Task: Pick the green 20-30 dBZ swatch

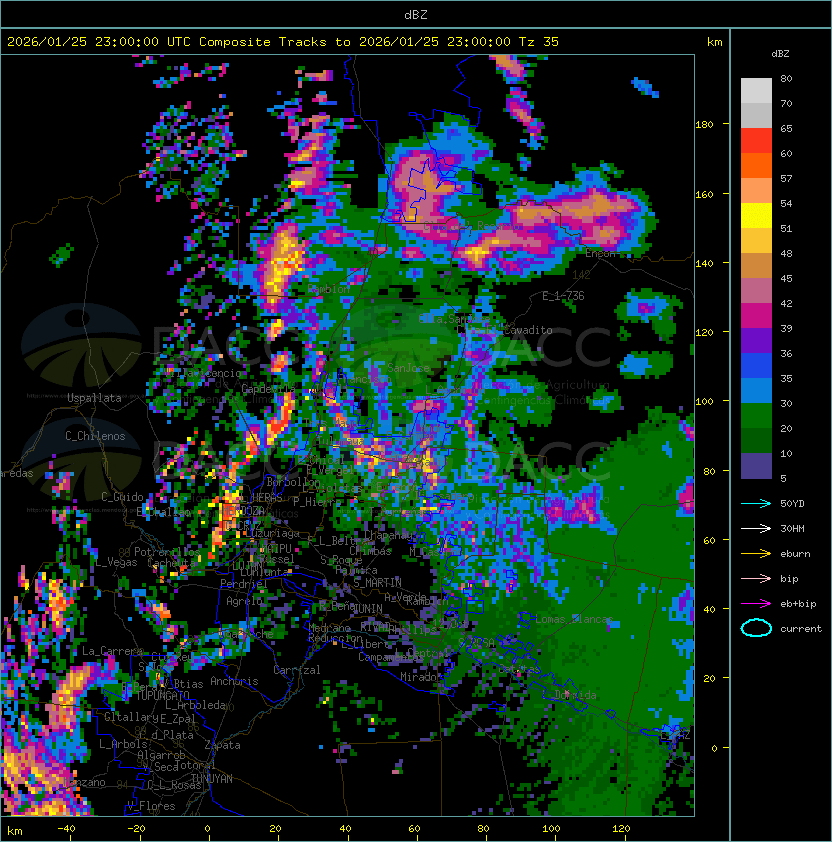Action: (x=756, y=416)
